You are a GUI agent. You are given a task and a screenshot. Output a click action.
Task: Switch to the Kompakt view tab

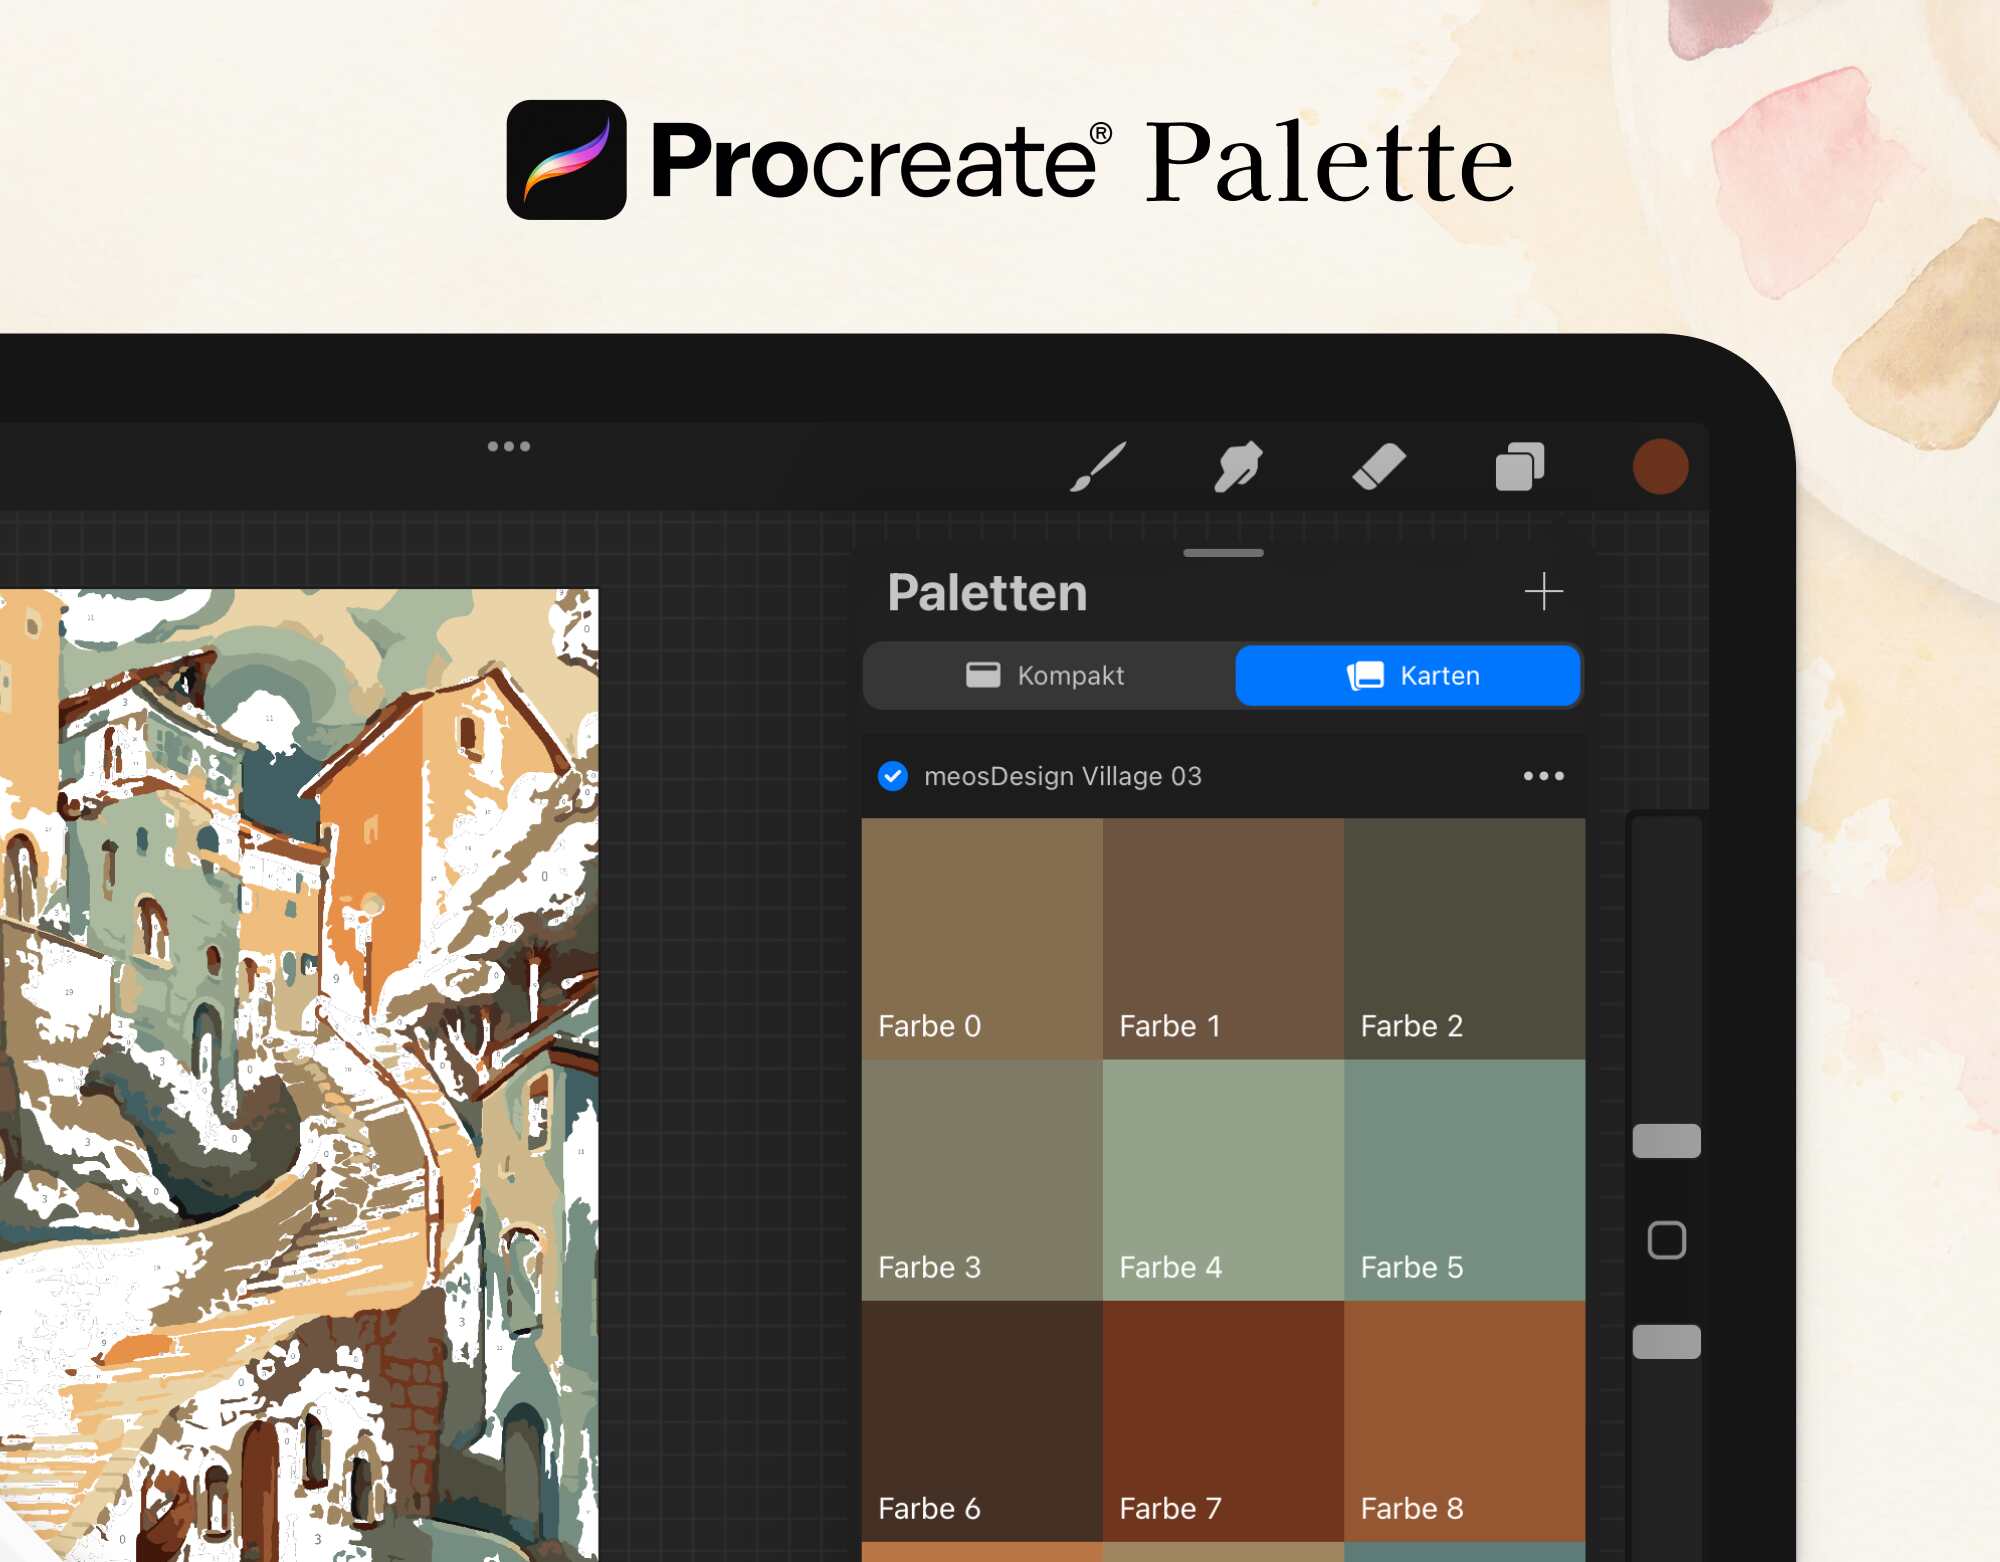(1048, 676)
